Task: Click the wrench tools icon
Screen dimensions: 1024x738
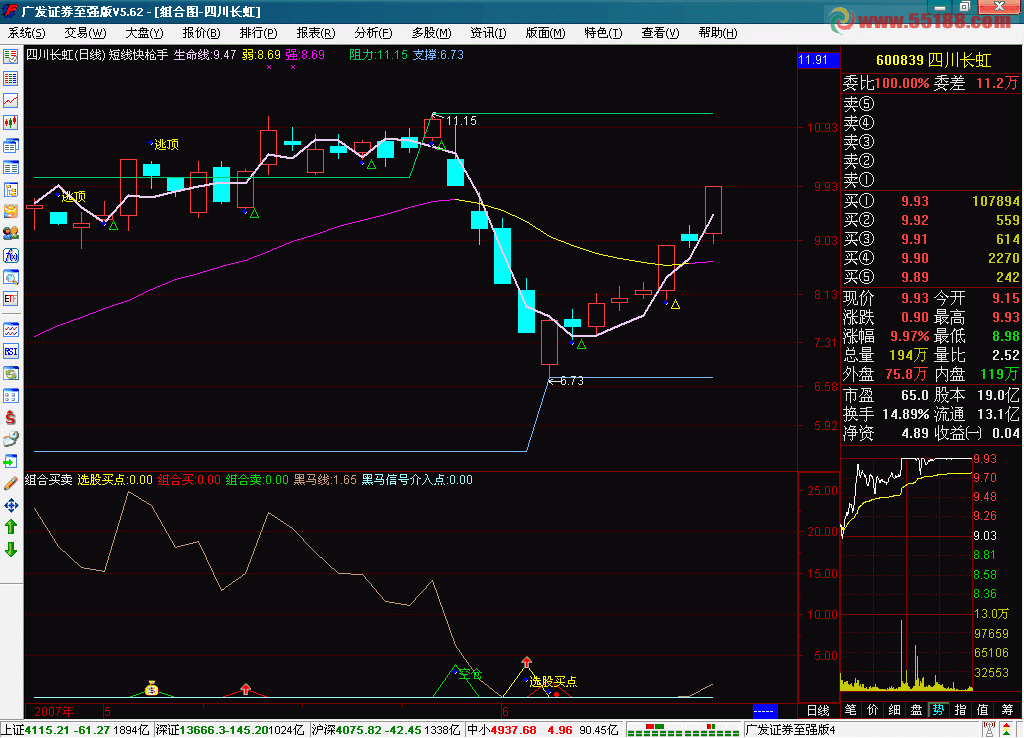Action: 10,440
